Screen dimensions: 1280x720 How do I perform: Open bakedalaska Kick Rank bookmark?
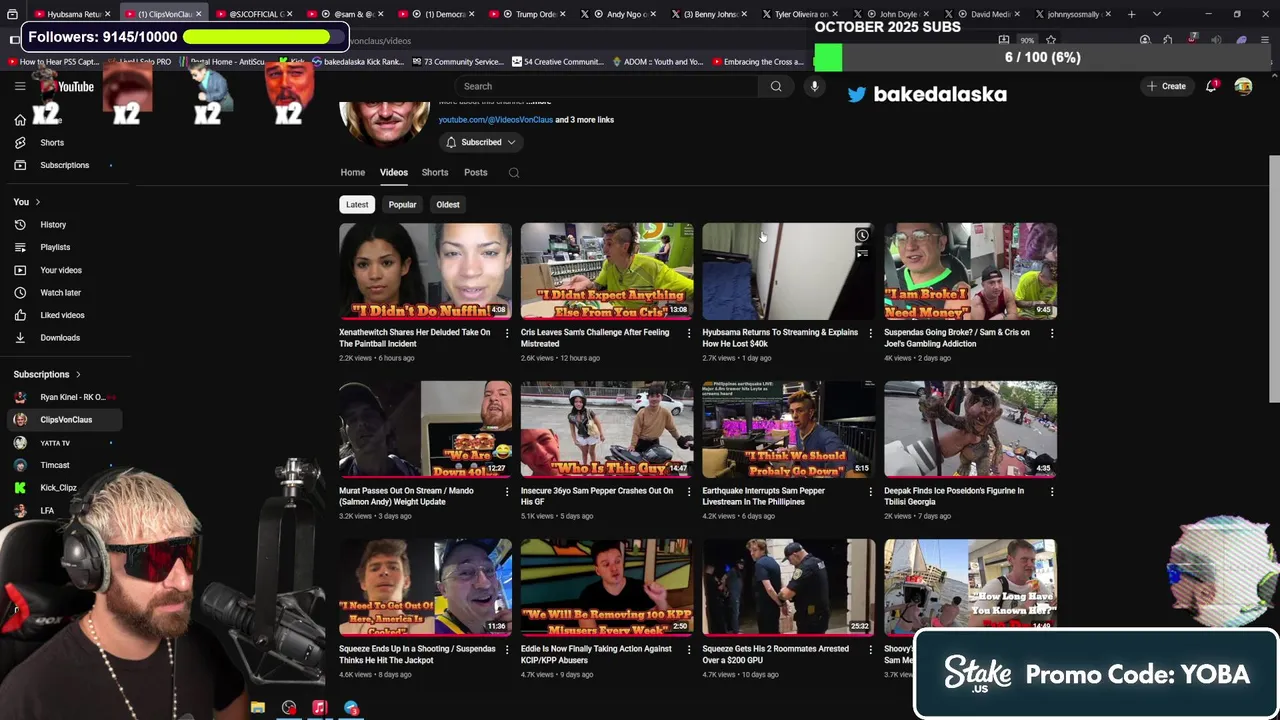(x=357, y=62)
